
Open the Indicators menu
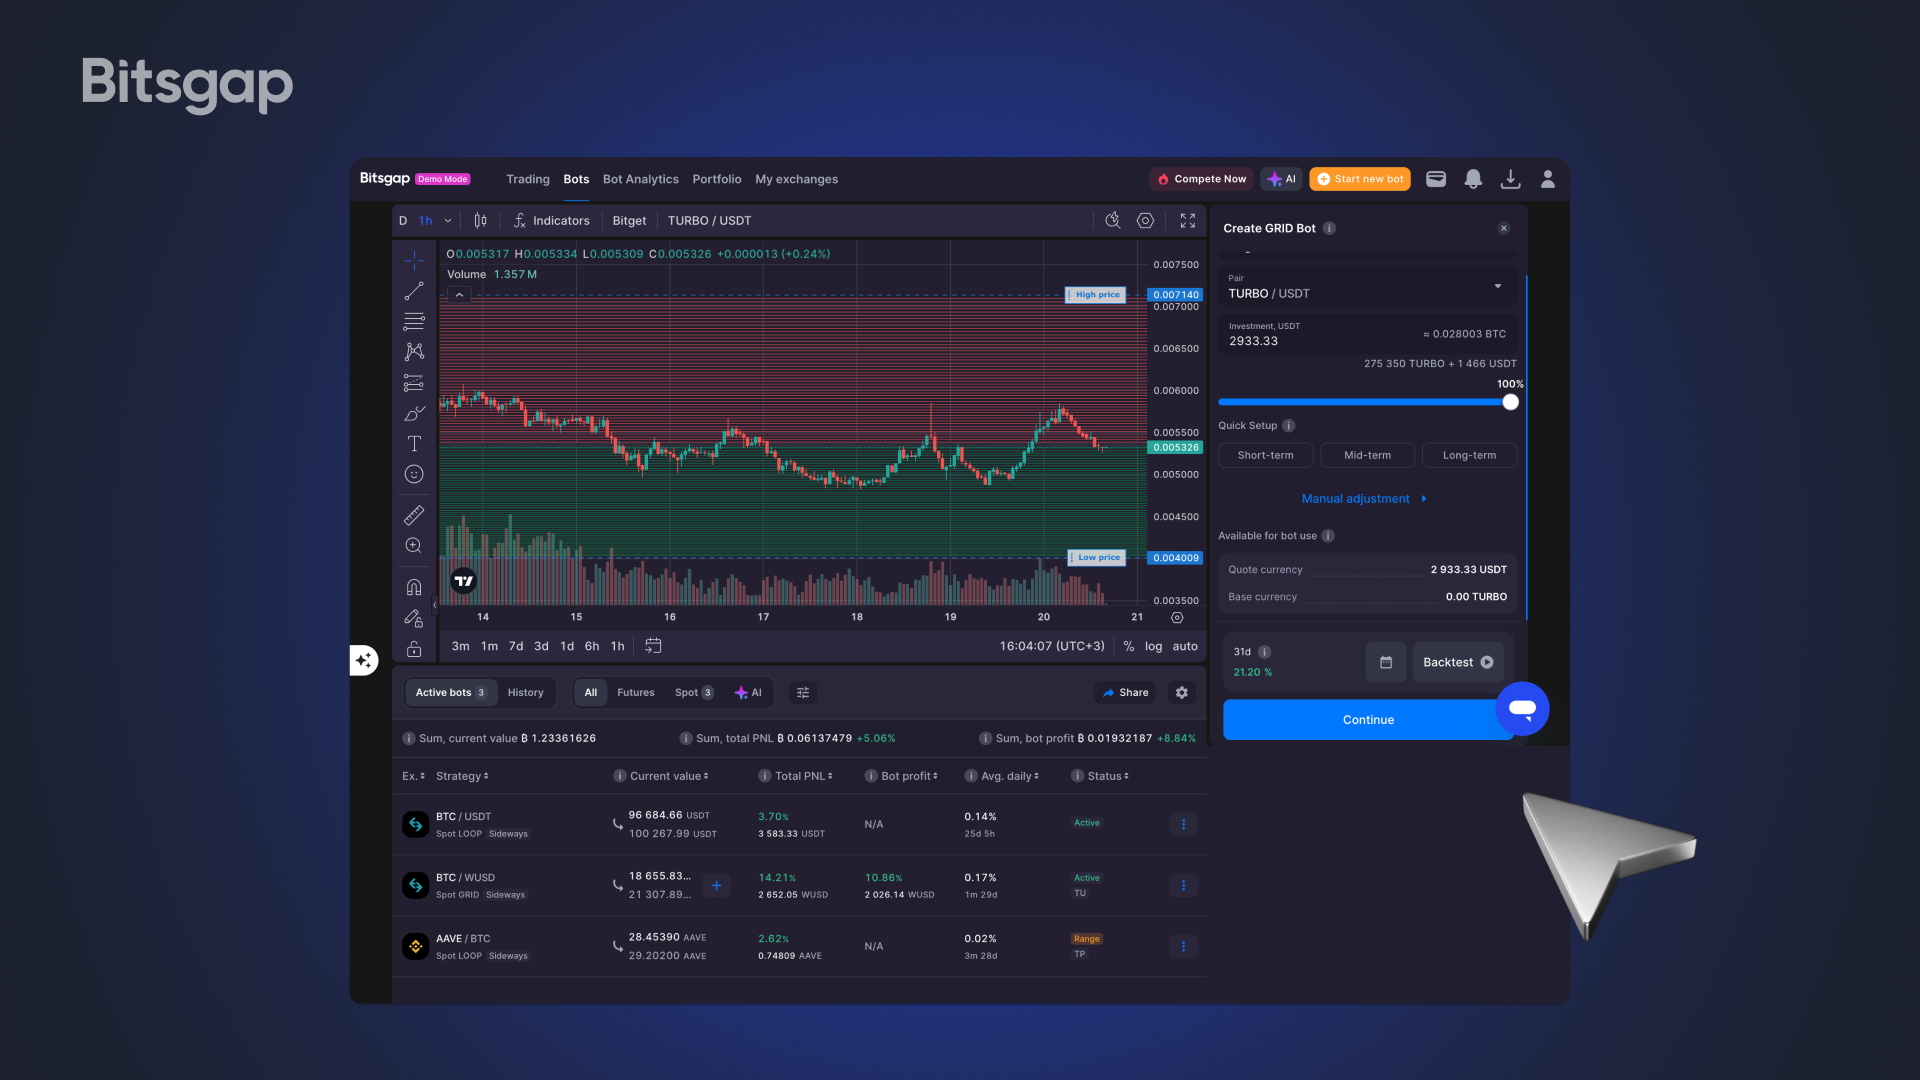(552, 221)
